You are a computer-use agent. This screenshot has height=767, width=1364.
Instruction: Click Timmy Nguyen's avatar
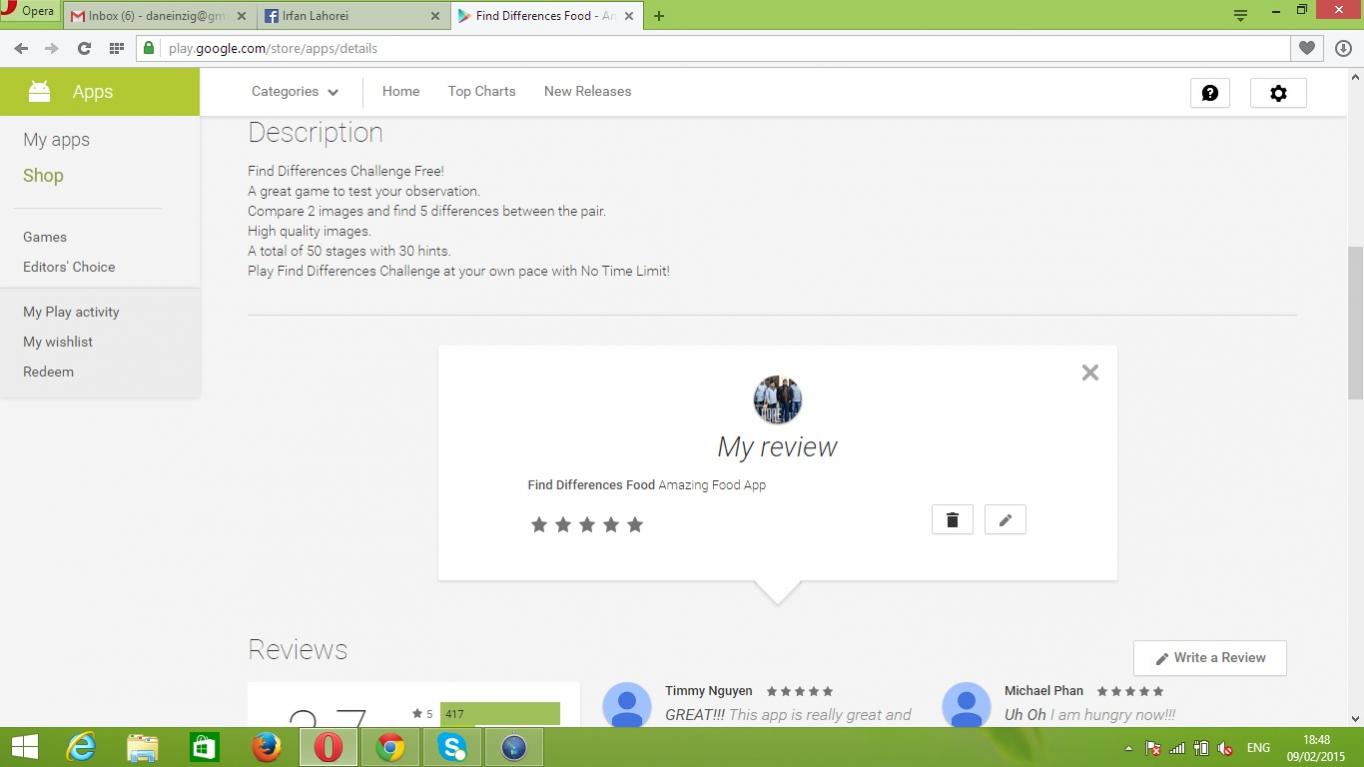tap(627, 704)
